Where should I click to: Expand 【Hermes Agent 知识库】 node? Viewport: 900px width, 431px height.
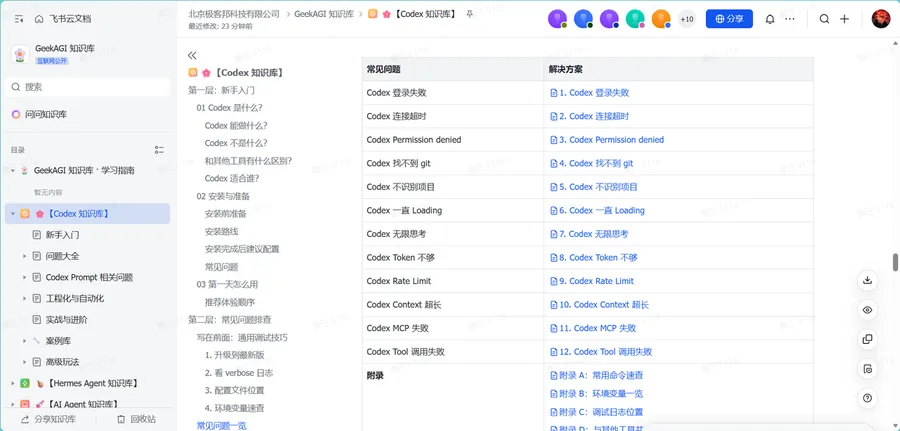click(x=13, y=383)
